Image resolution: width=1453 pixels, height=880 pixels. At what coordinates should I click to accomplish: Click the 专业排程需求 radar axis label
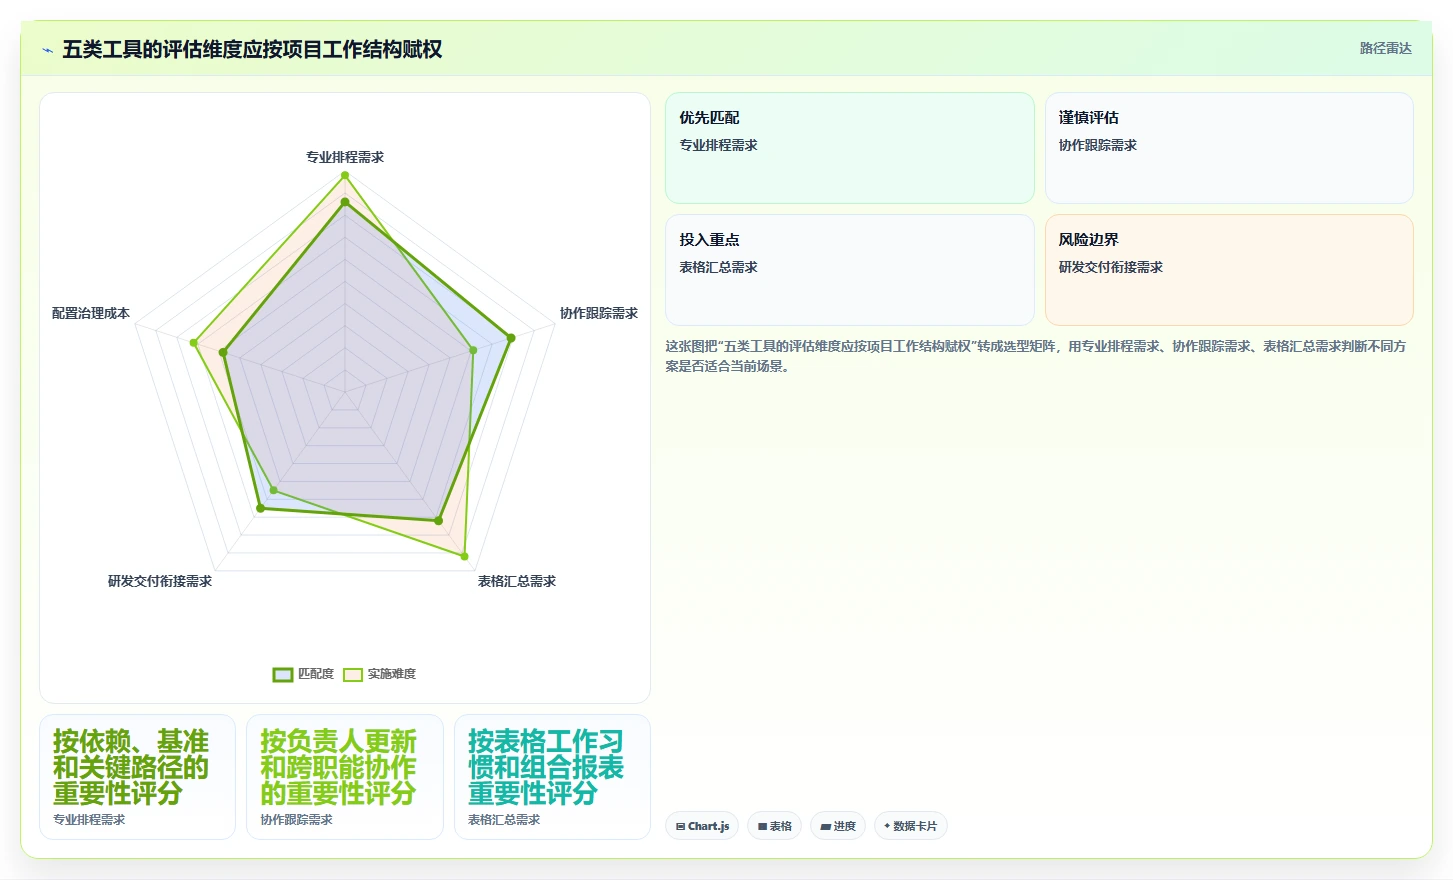tap(345, 157)
